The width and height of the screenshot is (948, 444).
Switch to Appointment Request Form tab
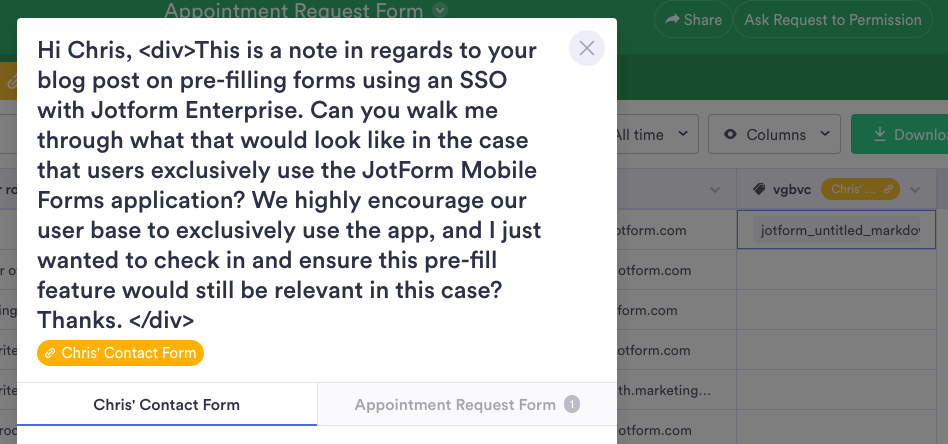click(455, 405)
